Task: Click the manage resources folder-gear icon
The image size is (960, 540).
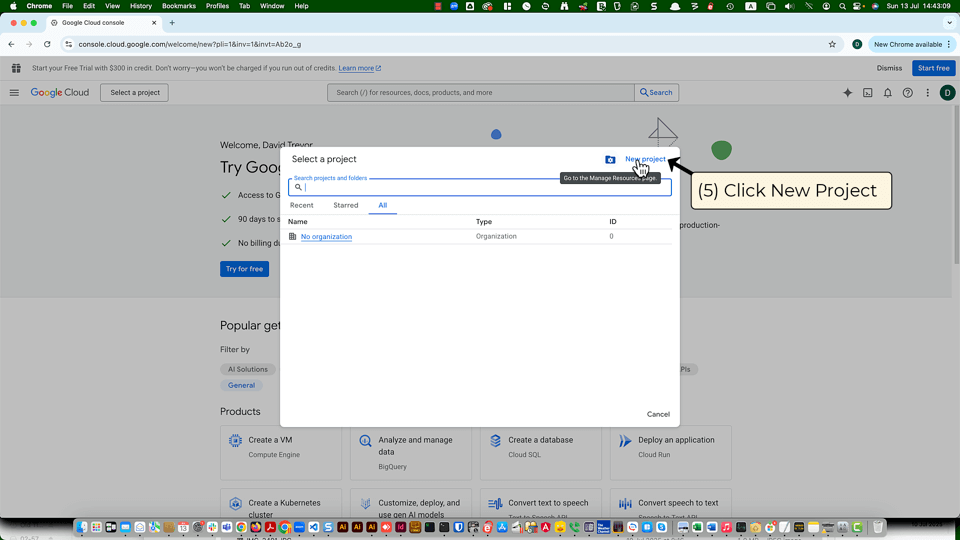Action: (x=610, y=159)
